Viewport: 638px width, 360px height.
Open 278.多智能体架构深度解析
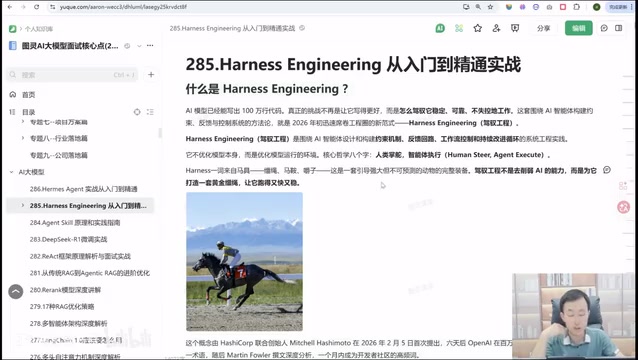click(68, 324)
